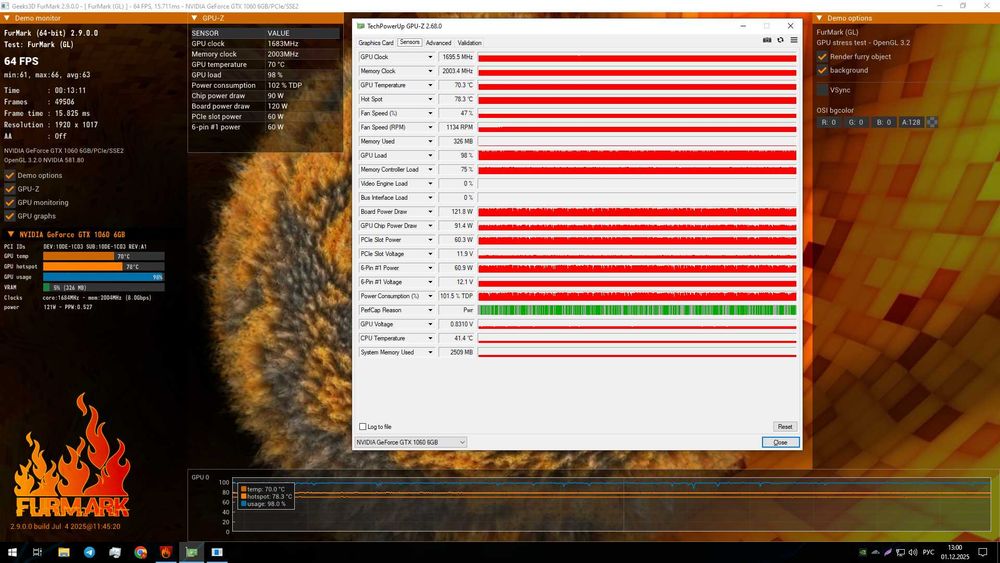This screenshot has width=1000, height=563.
Task: Click the Reset button in GPU-Z
Action: (x=785, y=427)
